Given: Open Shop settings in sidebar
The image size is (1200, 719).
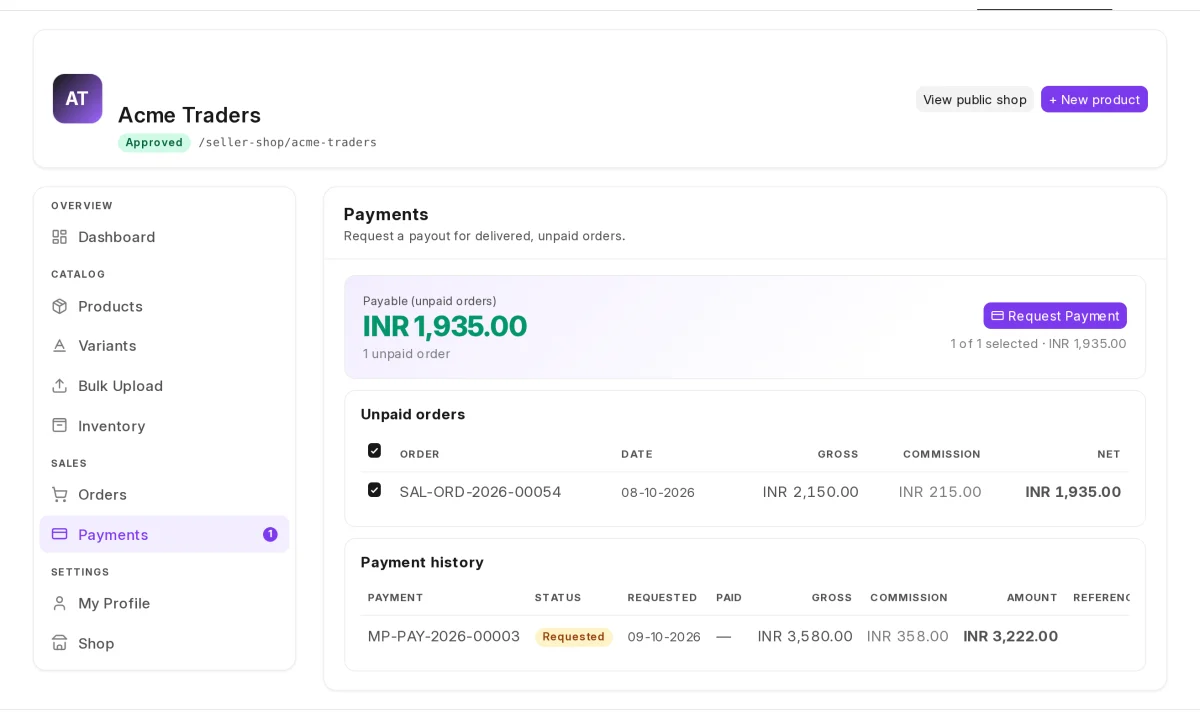Looking at the screenshot, I should [165, 644].
